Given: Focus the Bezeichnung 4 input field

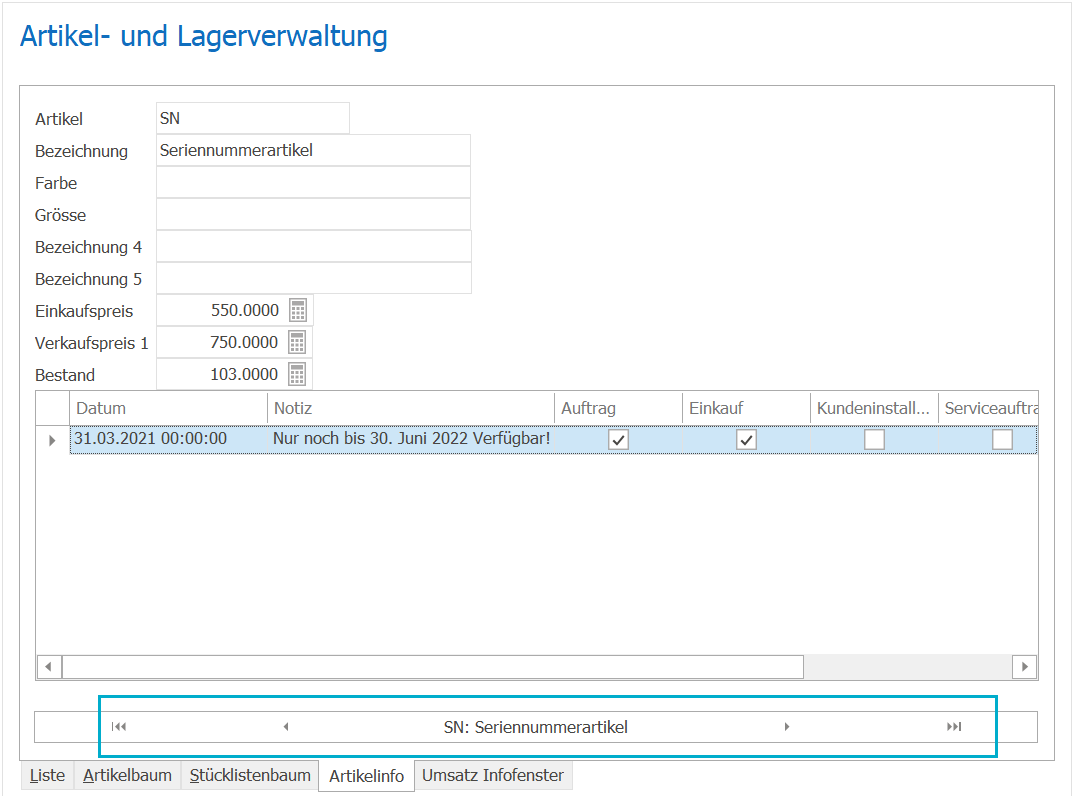Looking at the screenshot, I should pyautogui.click(x=314, y=247).
